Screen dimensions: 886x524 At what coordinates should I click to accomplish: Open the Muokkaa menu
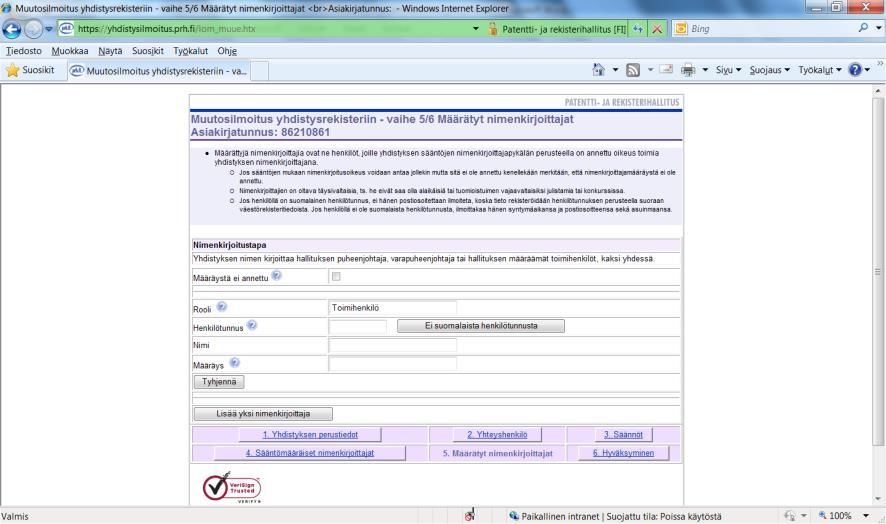click(70, 51)
